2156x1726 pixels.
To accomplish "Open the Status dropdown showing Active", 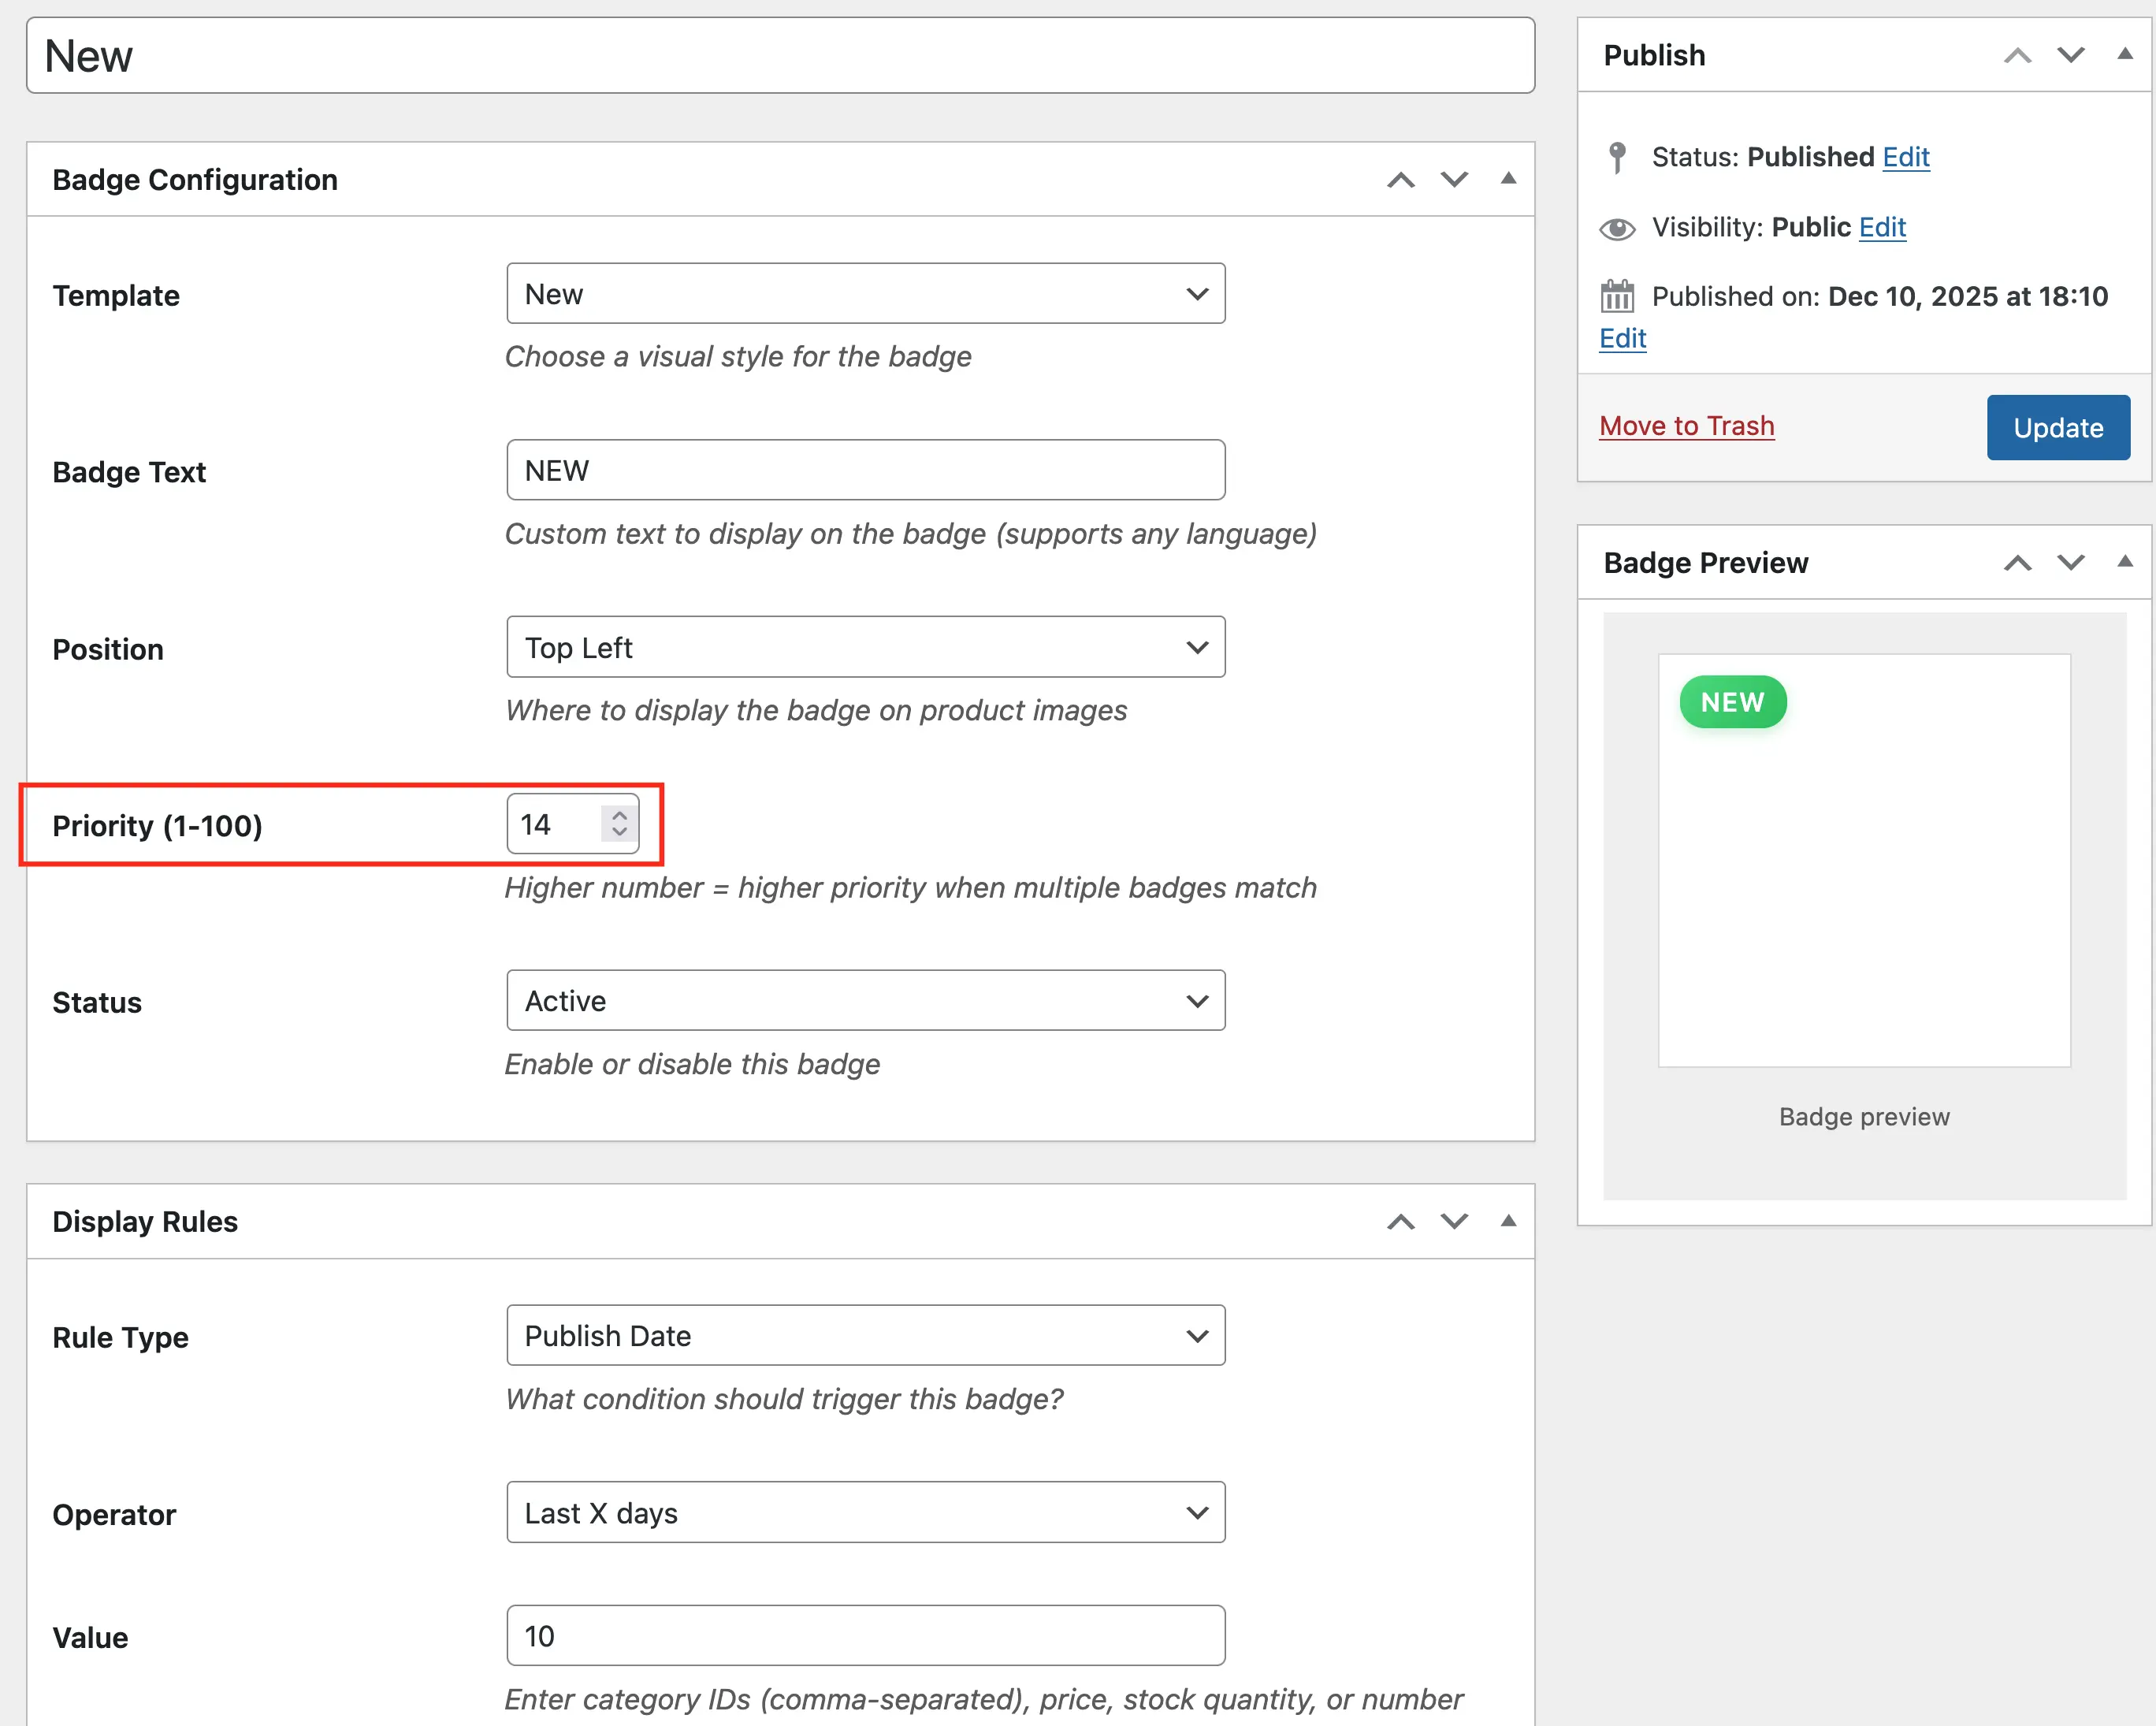I will 865,1001.
